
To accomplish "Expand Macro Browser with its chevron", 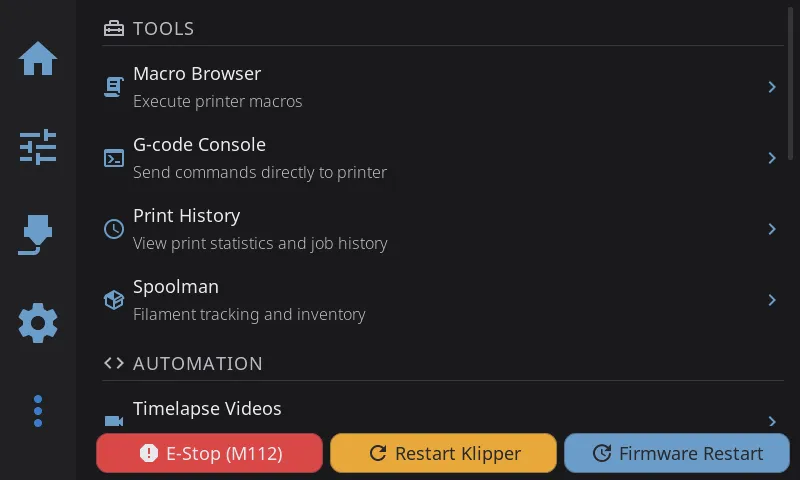I will click(x=772, y=87).
